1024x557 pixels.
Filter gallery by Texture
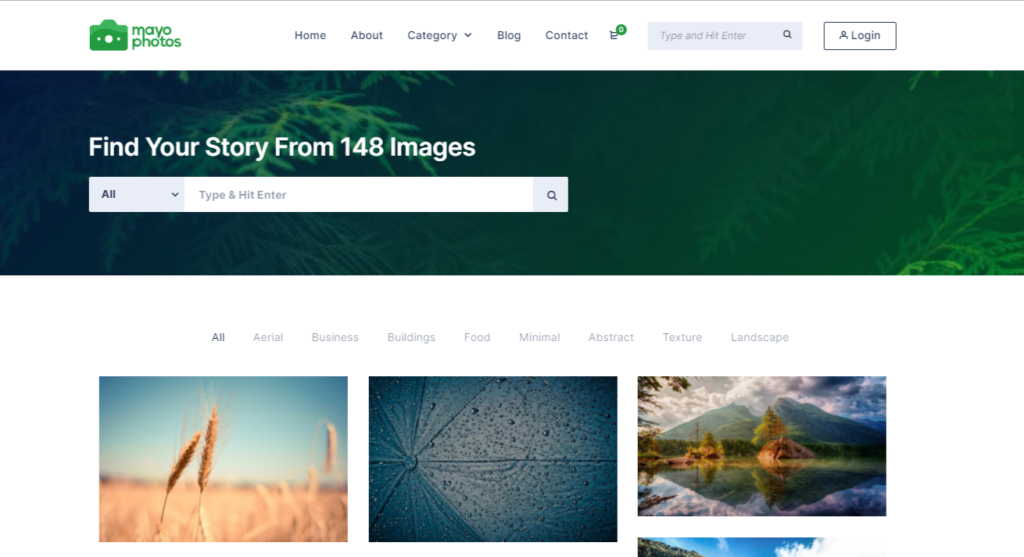point(682,337)
